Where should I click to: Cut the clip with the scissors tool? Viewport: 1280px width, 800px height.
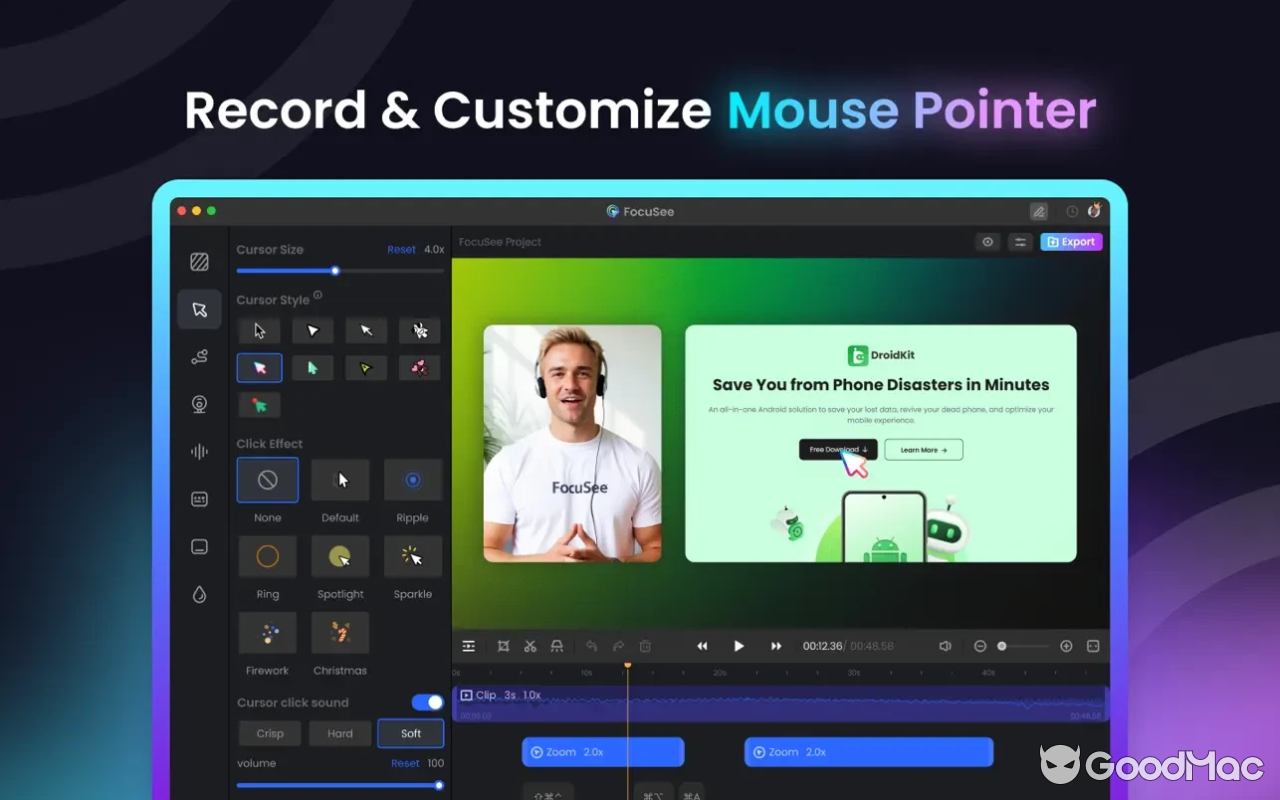[530, 645]
